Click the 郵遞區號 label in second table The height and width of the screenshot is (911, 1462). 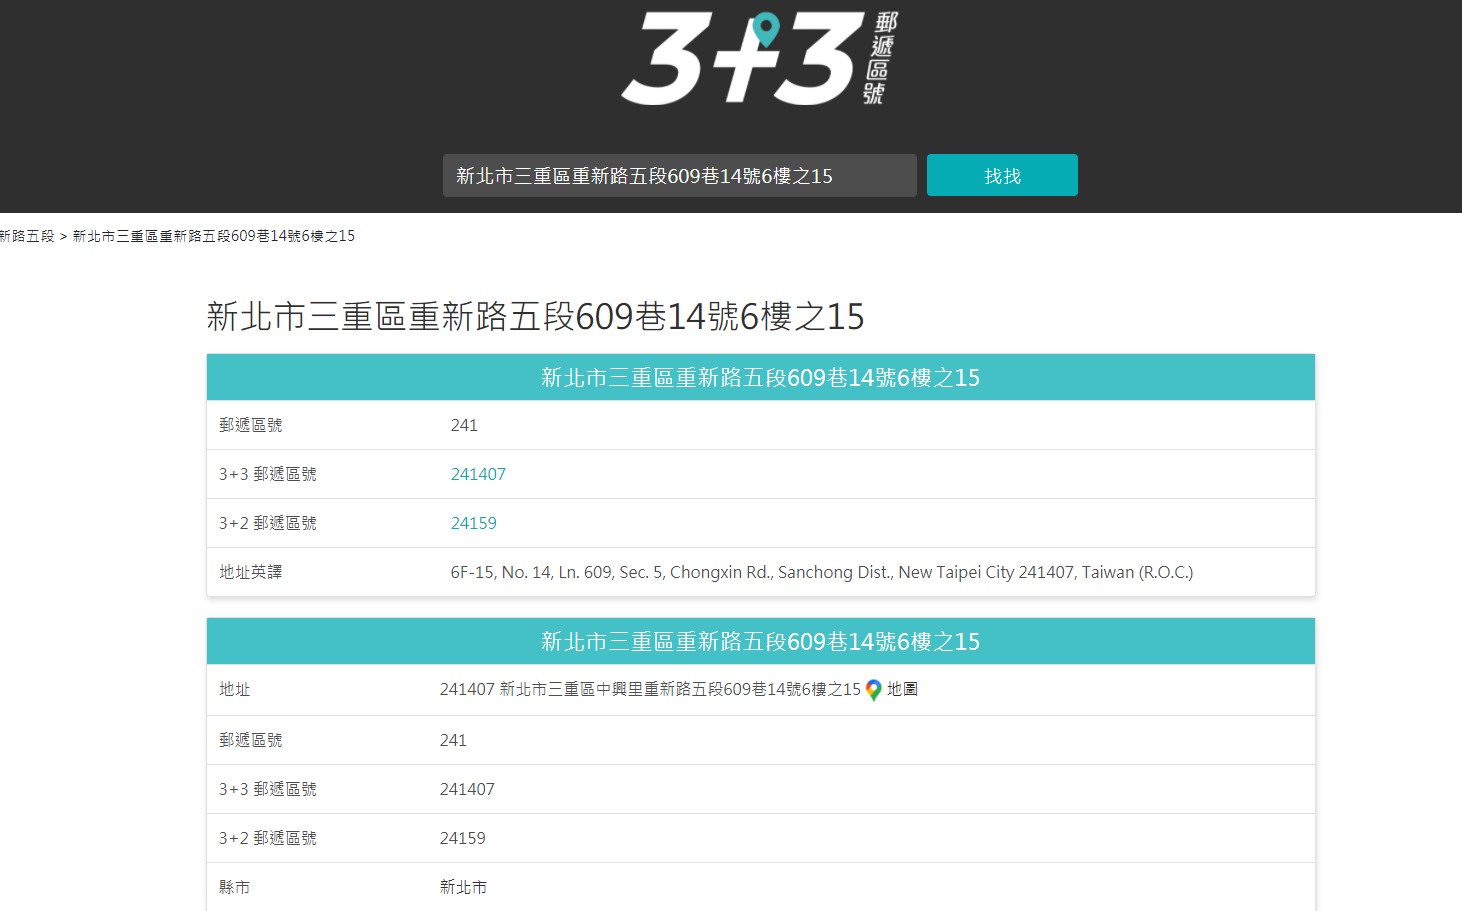click(x=251, y=740)
